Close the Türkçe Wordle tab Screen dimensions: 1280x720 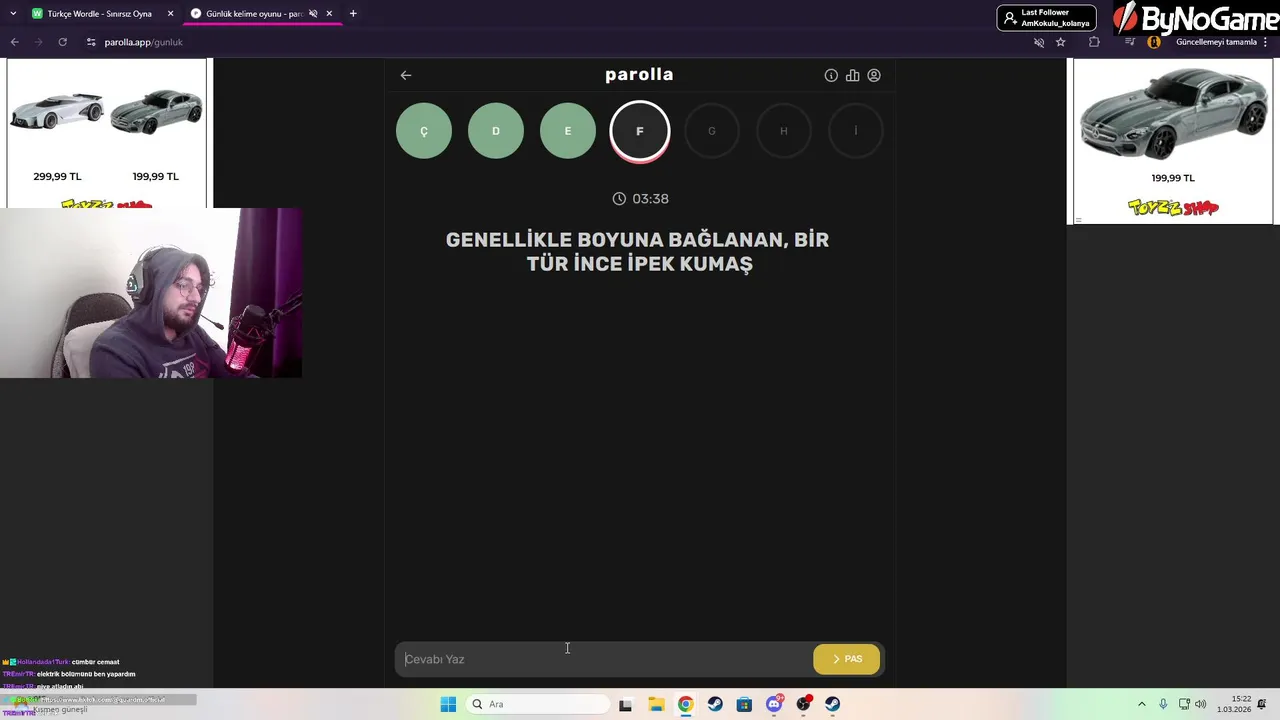click(x=170, y=14)
